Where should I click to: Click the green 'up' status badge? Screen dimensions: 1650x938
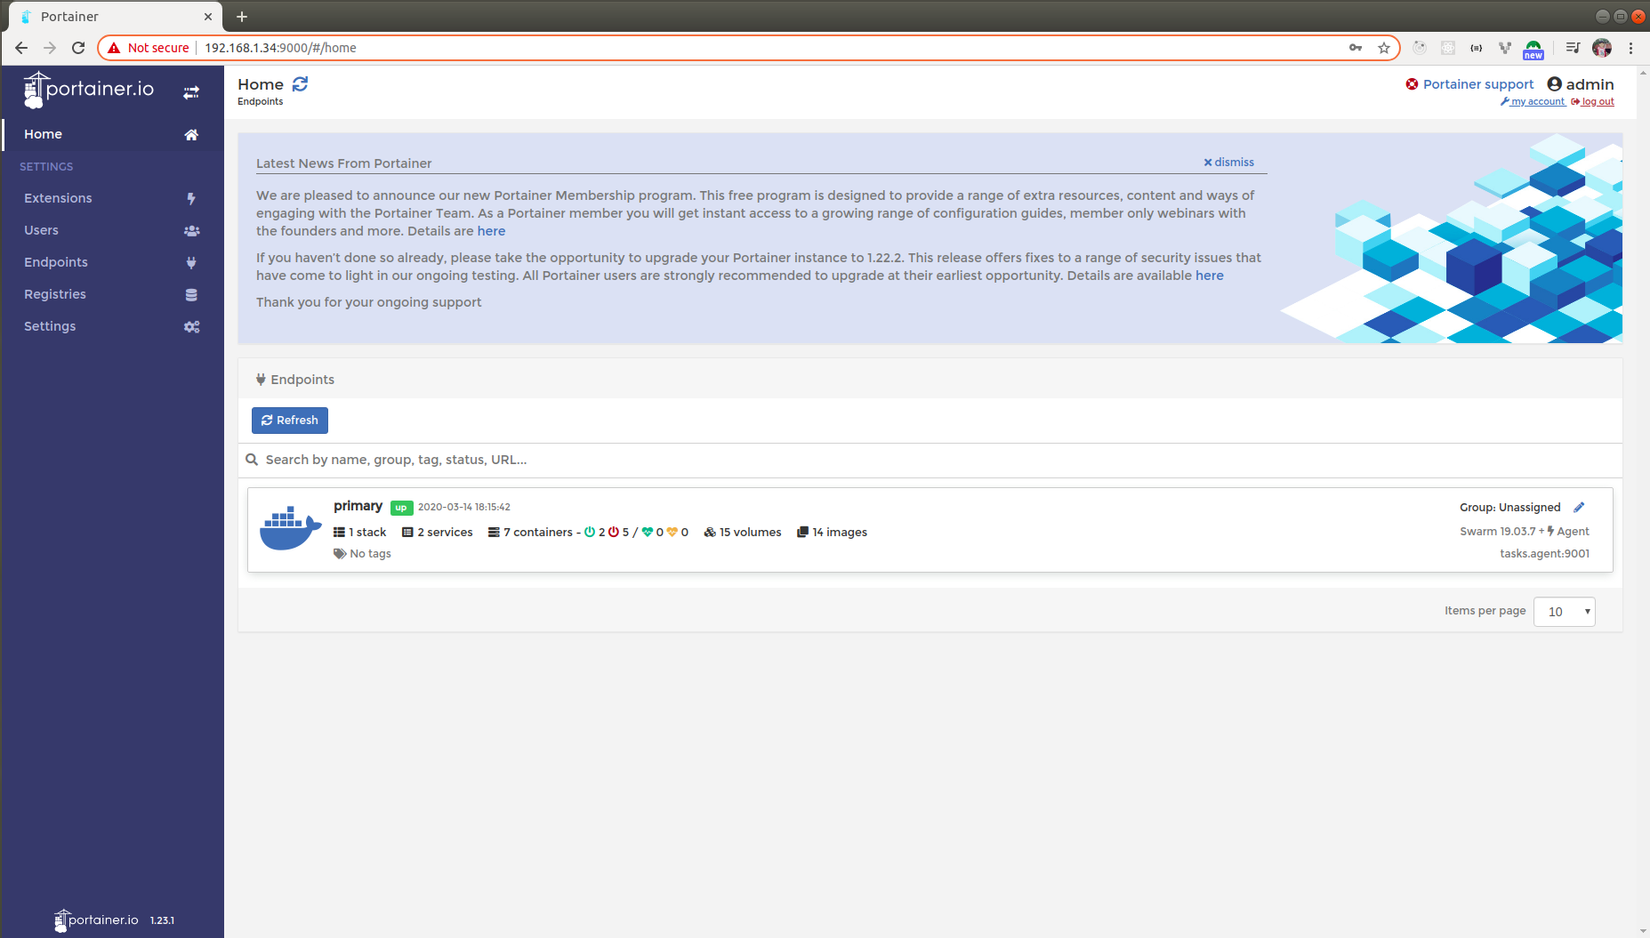point(401,508)
